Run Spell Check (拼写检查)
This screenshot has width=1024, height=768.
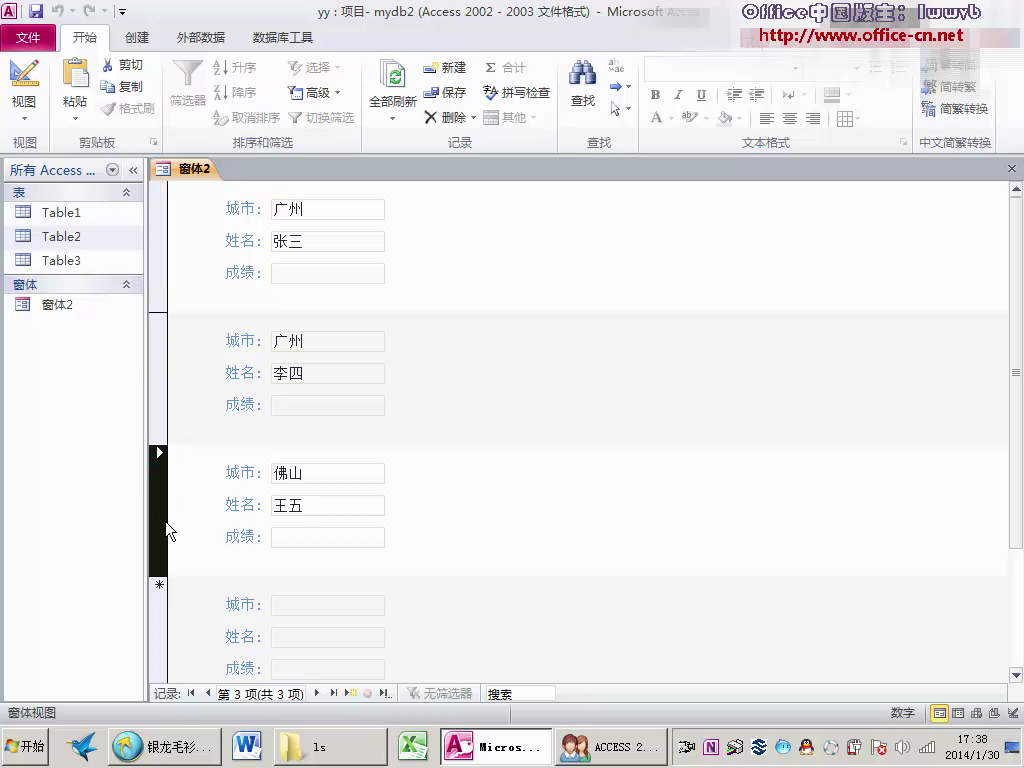tap(516, 92)
